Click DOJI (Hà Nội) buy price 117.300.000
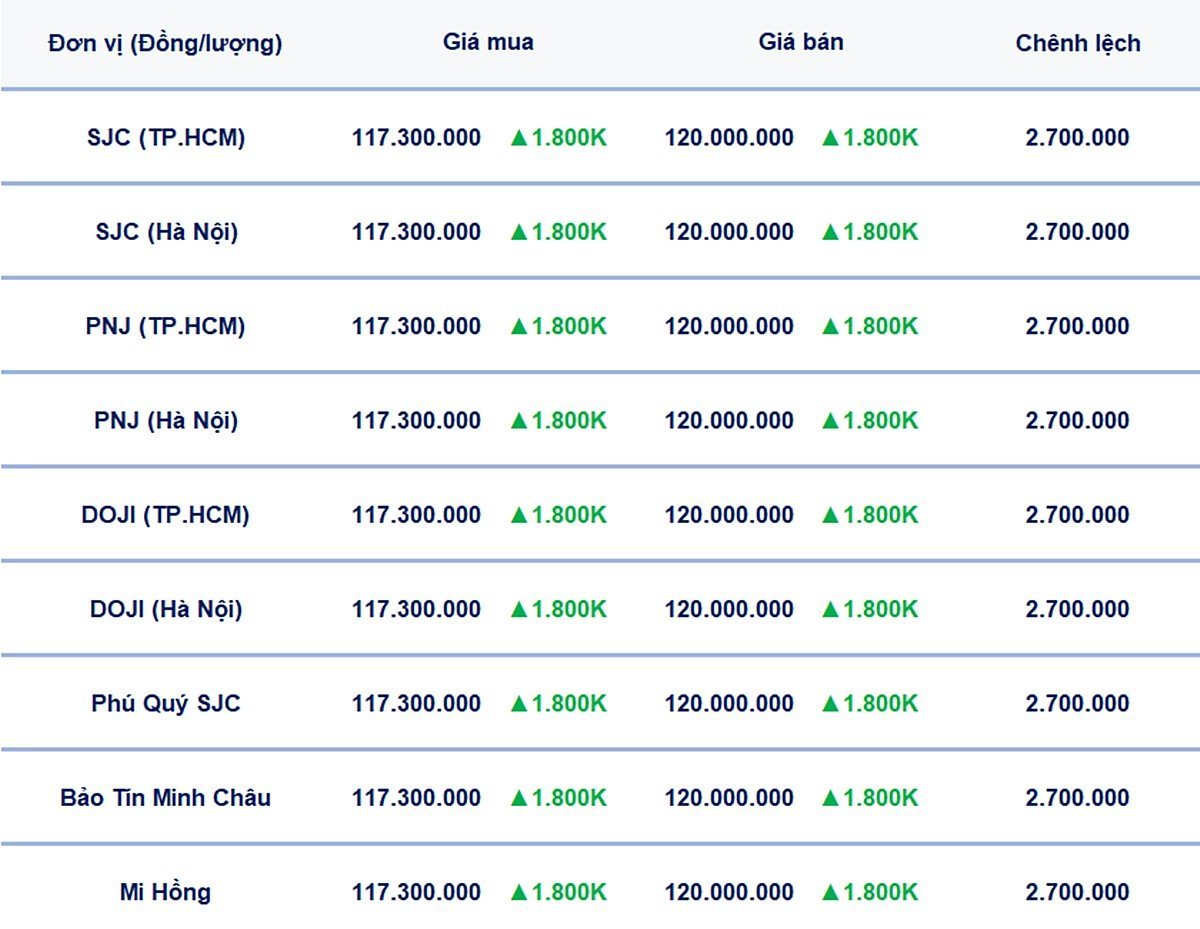Viewport: 1200px width, 929px height. click(416, 609)
